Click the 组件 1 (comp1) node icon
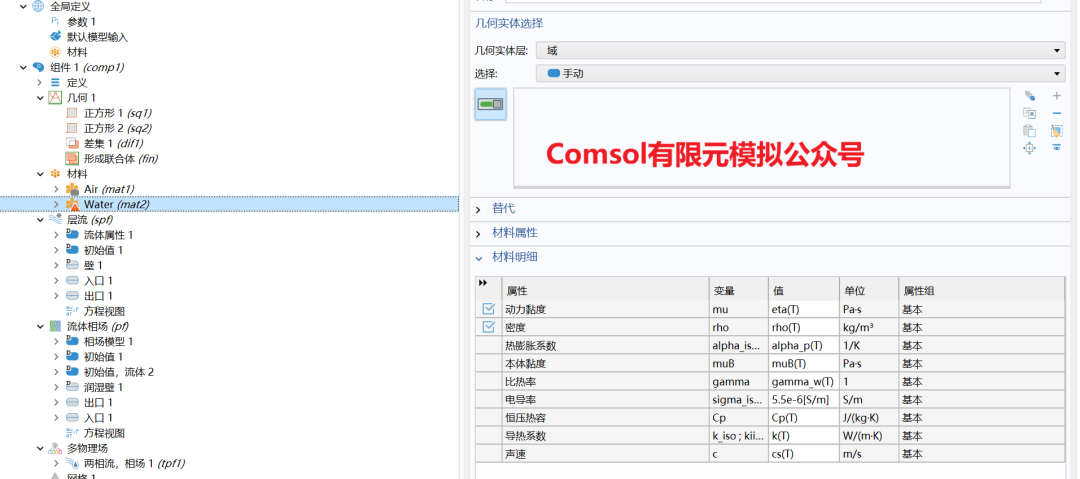 click(38, 67)
